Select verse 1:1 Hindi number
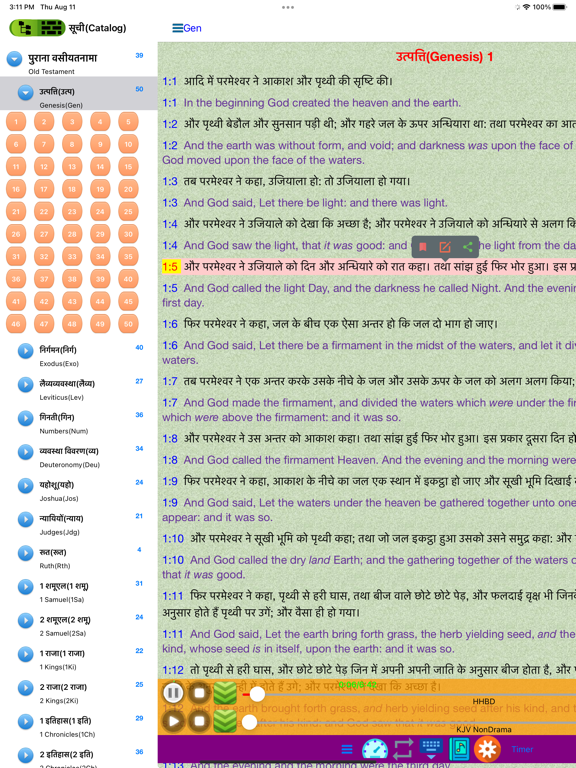The height and width of the screenshot is (768, 576). (x=169, y=81)
